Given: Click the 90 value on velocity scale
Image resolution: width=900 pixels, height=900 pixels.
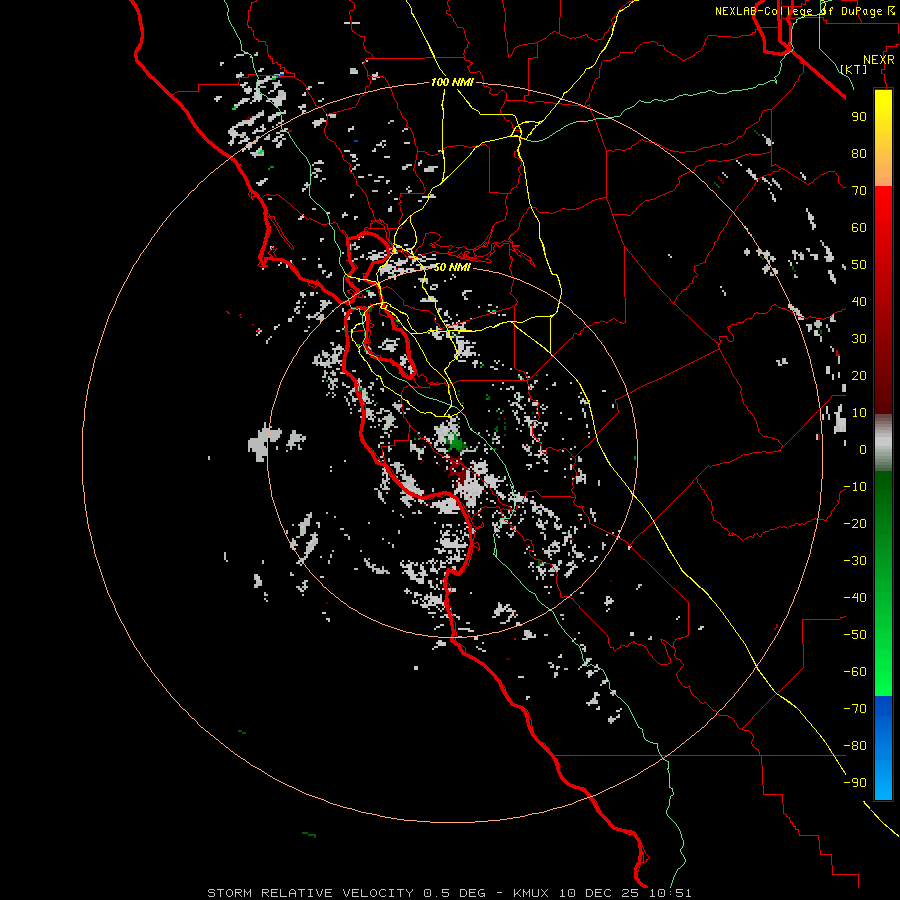Looking at the screenshot, I should click(859, 117).
